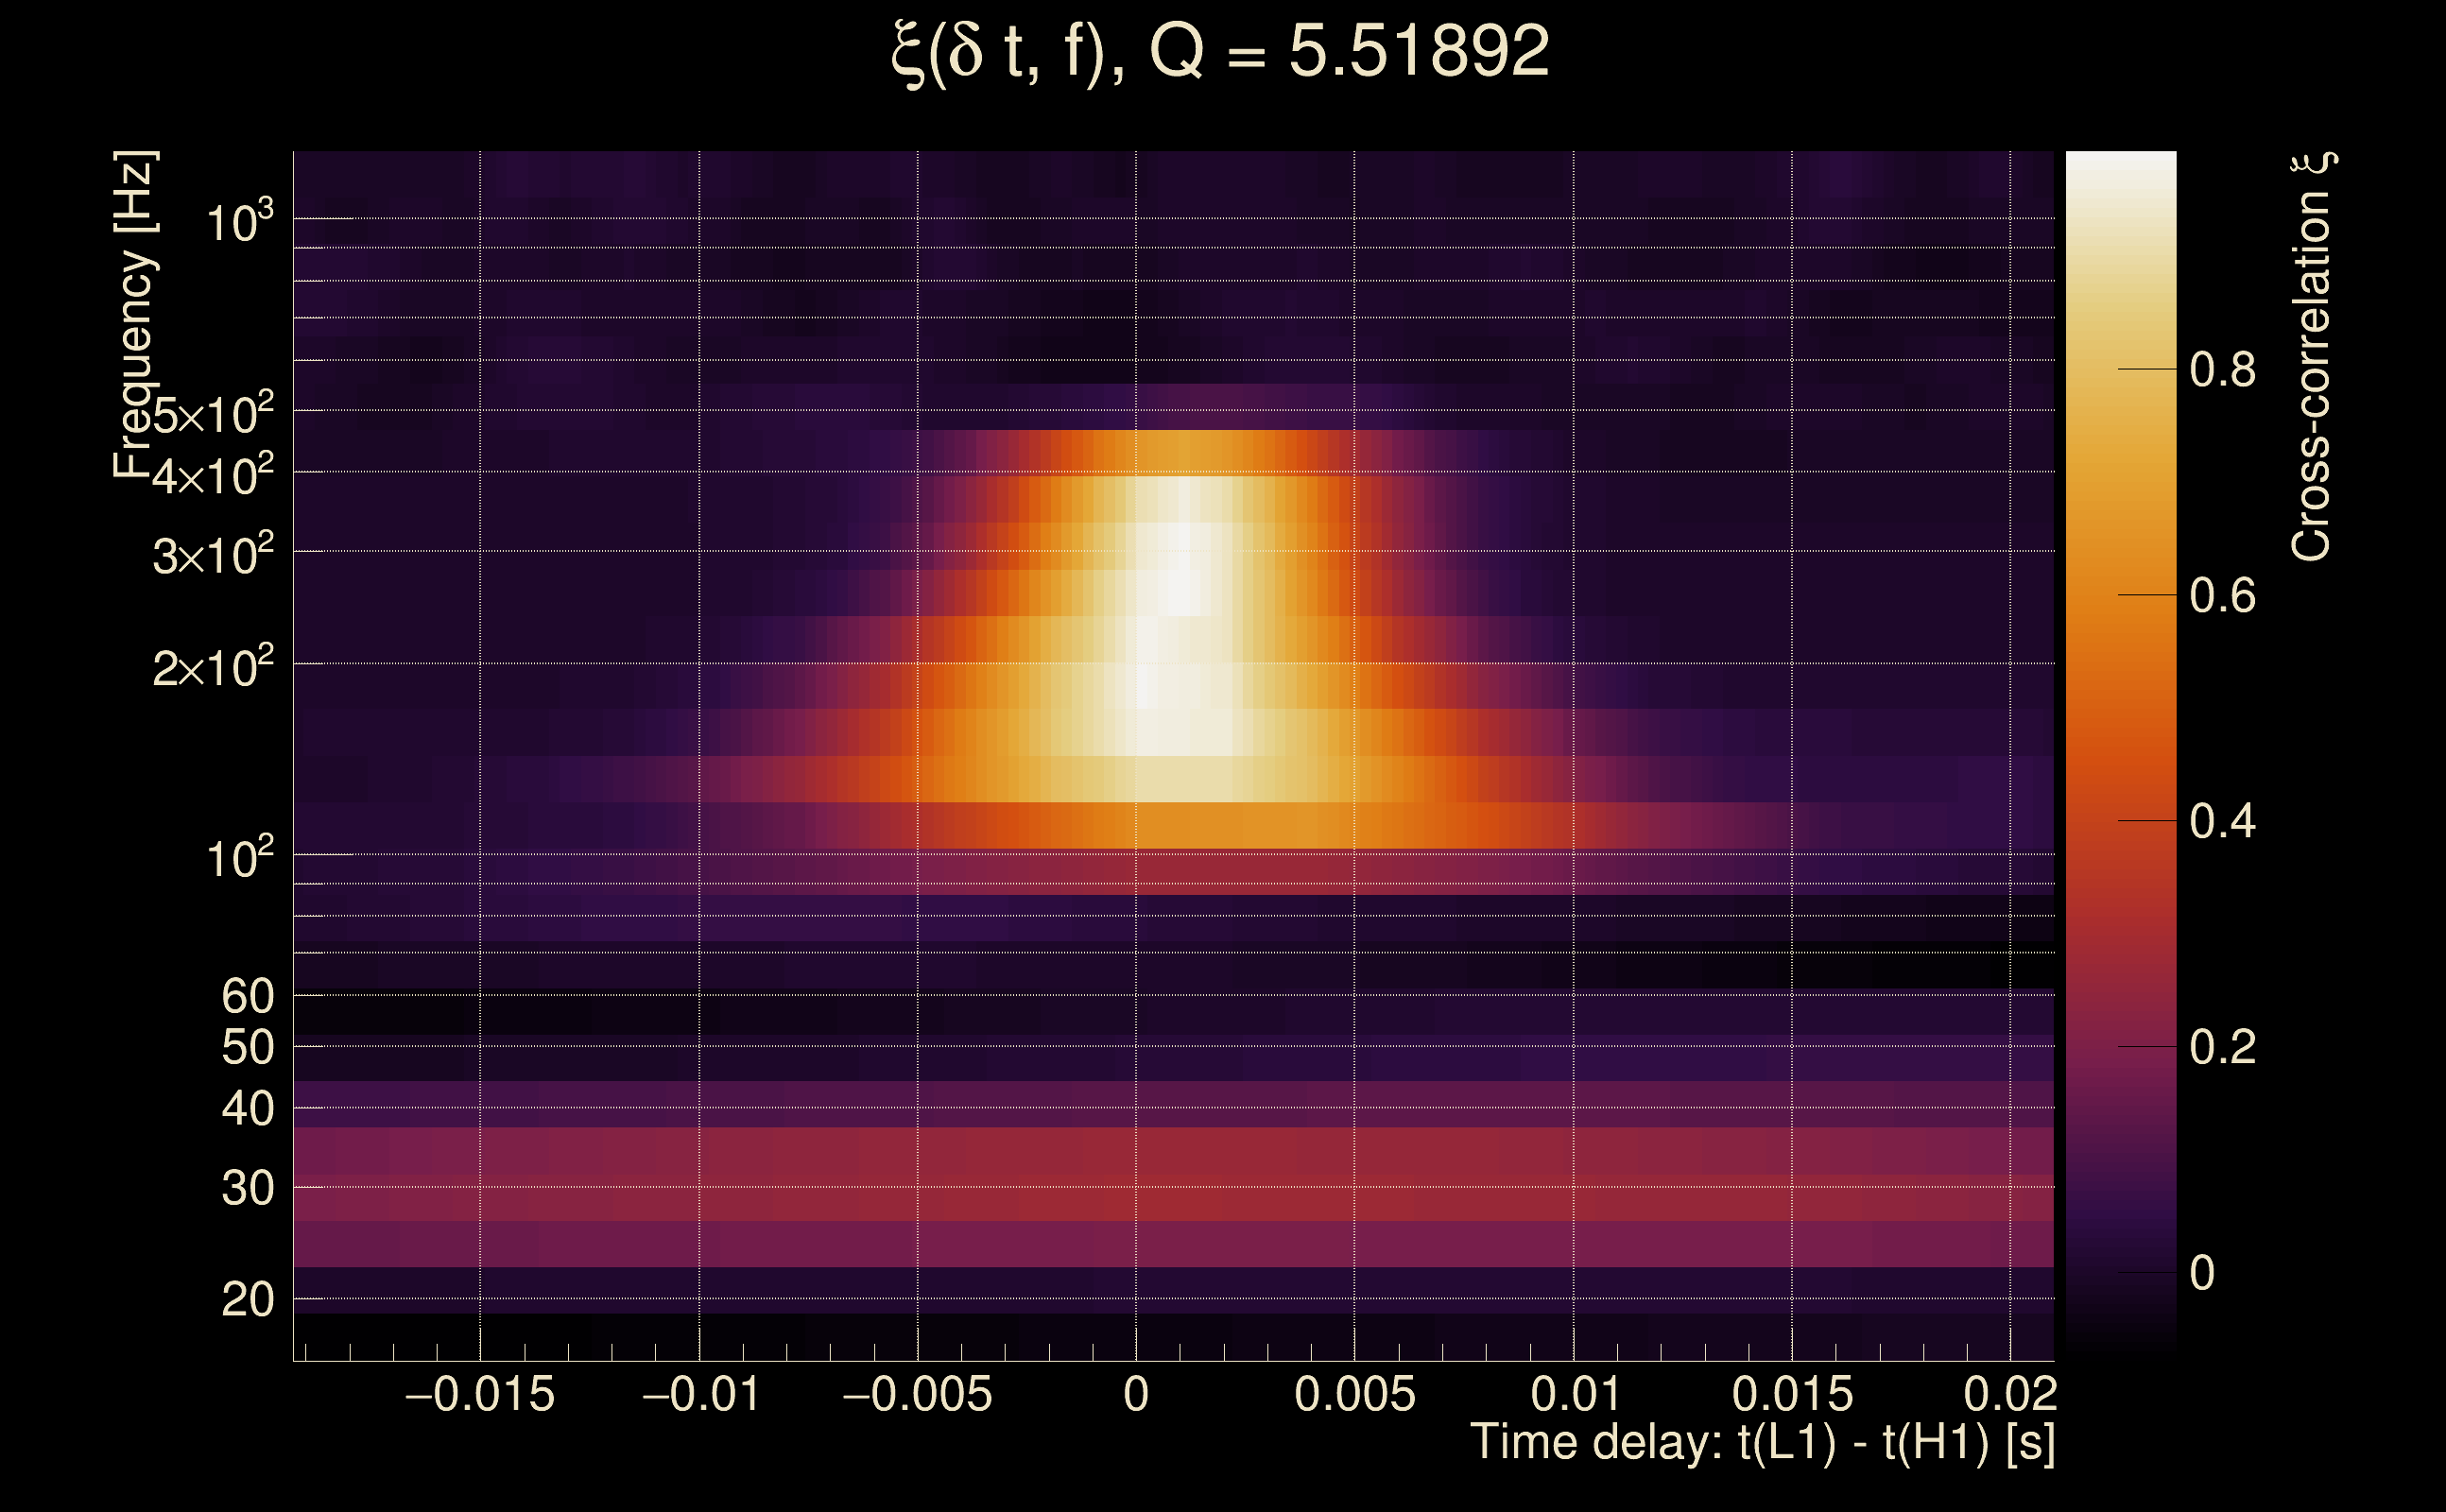Click the −0.015 x-axis tick label

pos(479,1394)
